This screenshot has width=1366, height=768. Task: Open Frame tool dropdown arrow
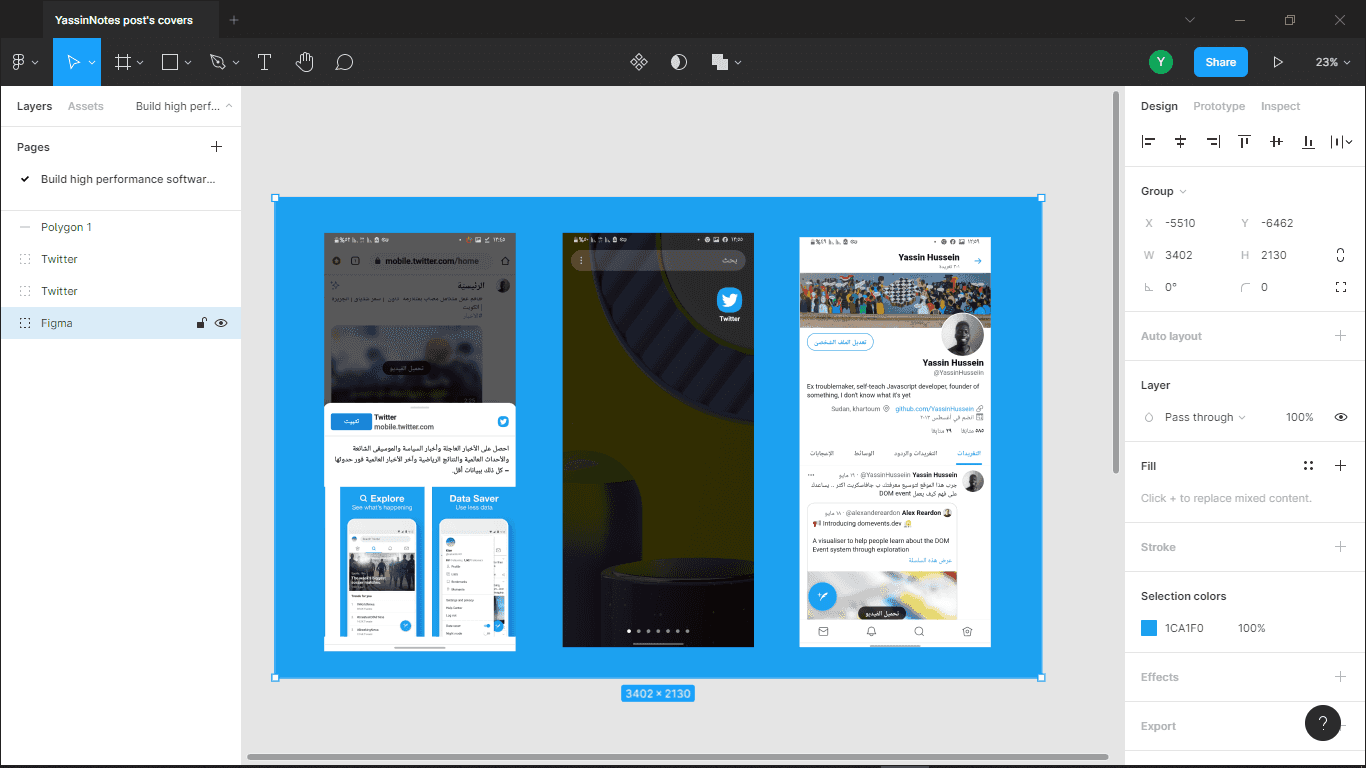(140, 62)
